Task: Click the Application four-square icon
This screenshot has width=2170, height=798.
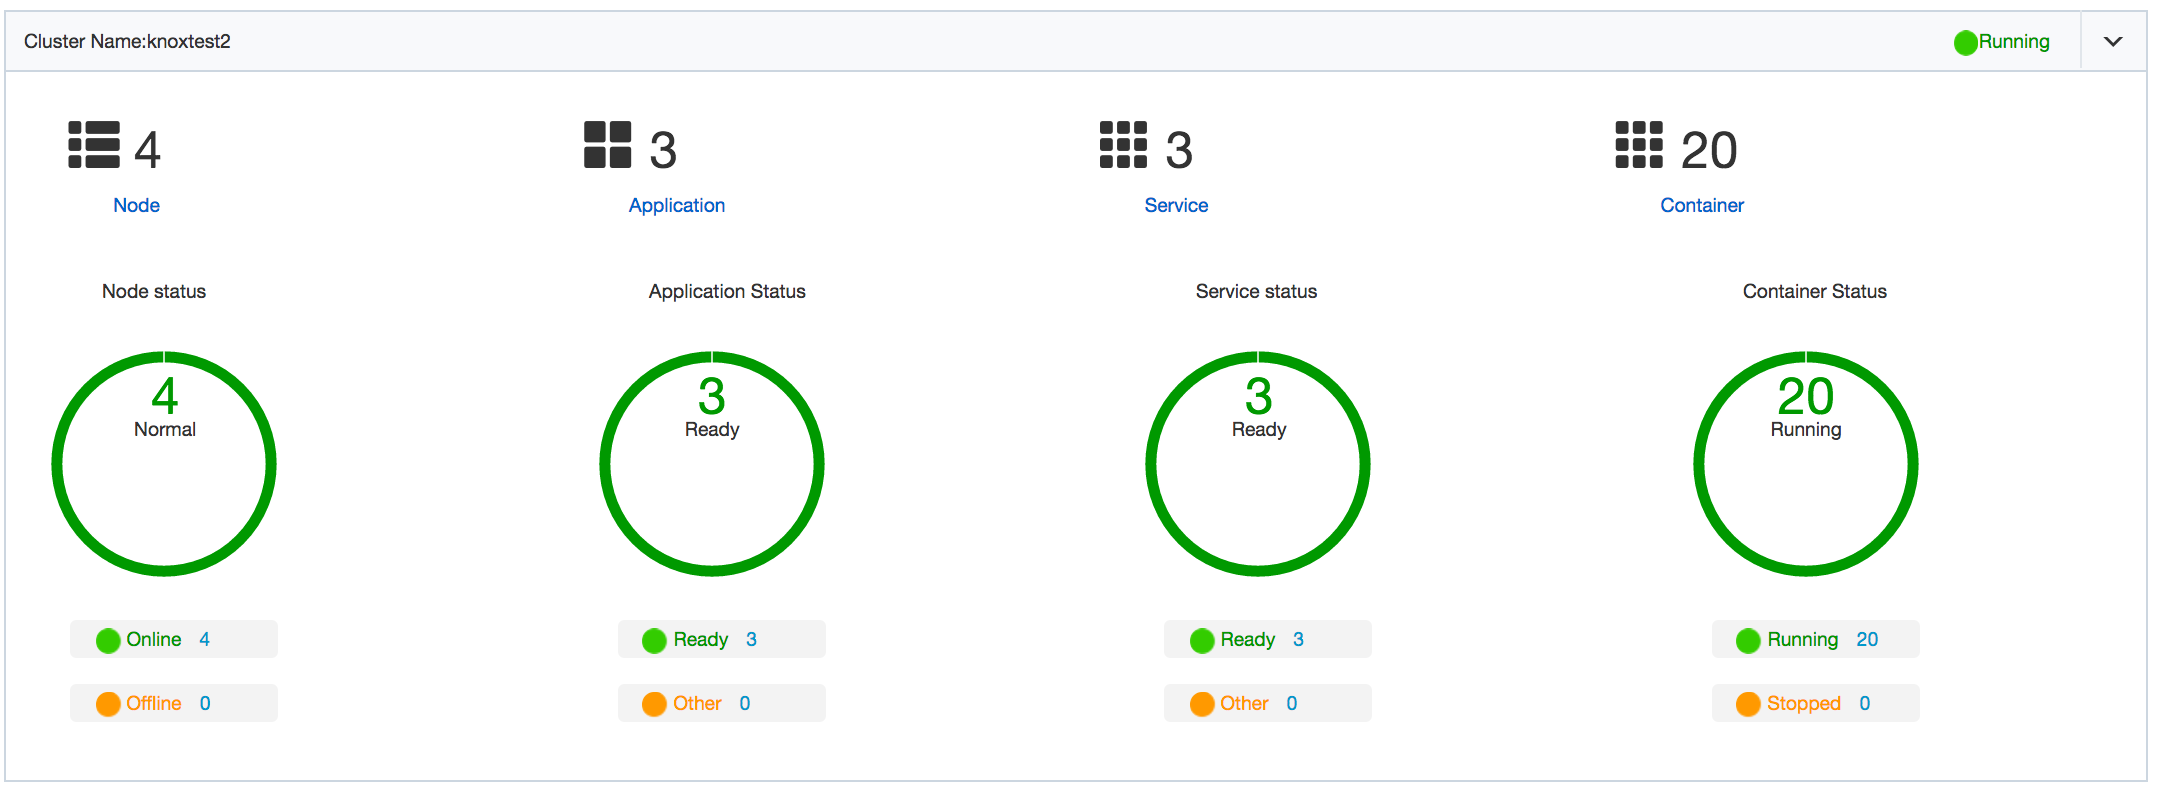Action: [x=608, y=145]
